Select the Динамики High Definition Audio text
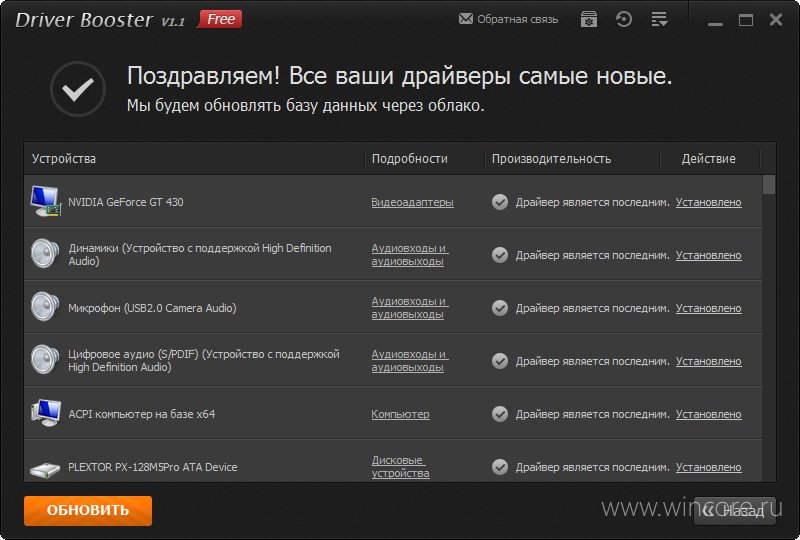The height and width of the screenshot is (540, 800). point(199,255)
